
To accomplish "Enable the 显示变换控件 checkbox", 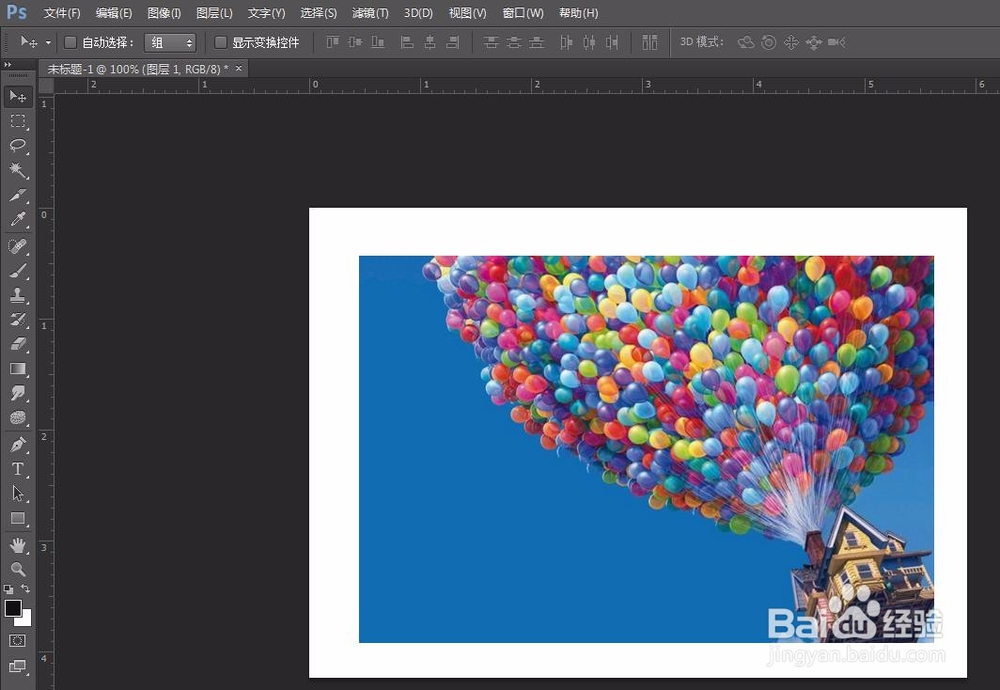I will point(221,43).
